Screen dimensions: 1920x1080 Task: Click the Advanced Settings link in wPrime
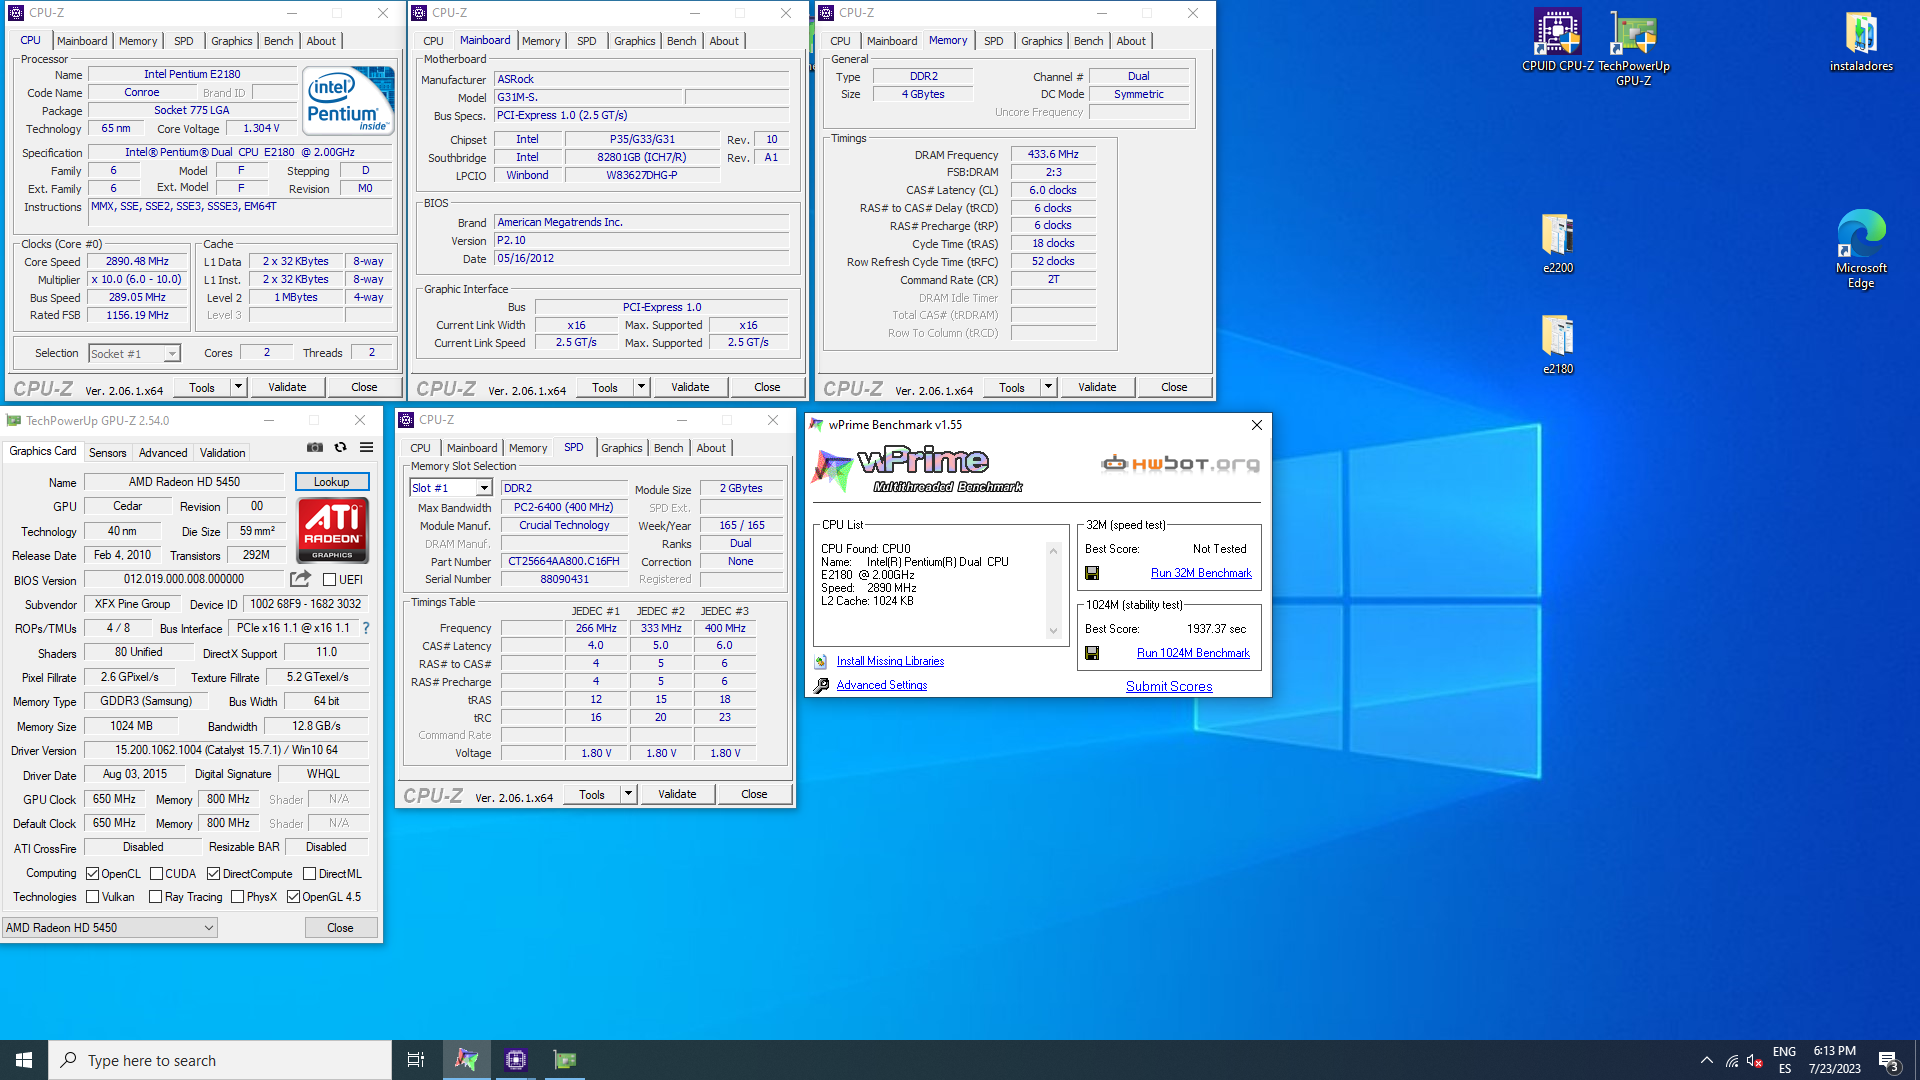(x=881, y=685)
